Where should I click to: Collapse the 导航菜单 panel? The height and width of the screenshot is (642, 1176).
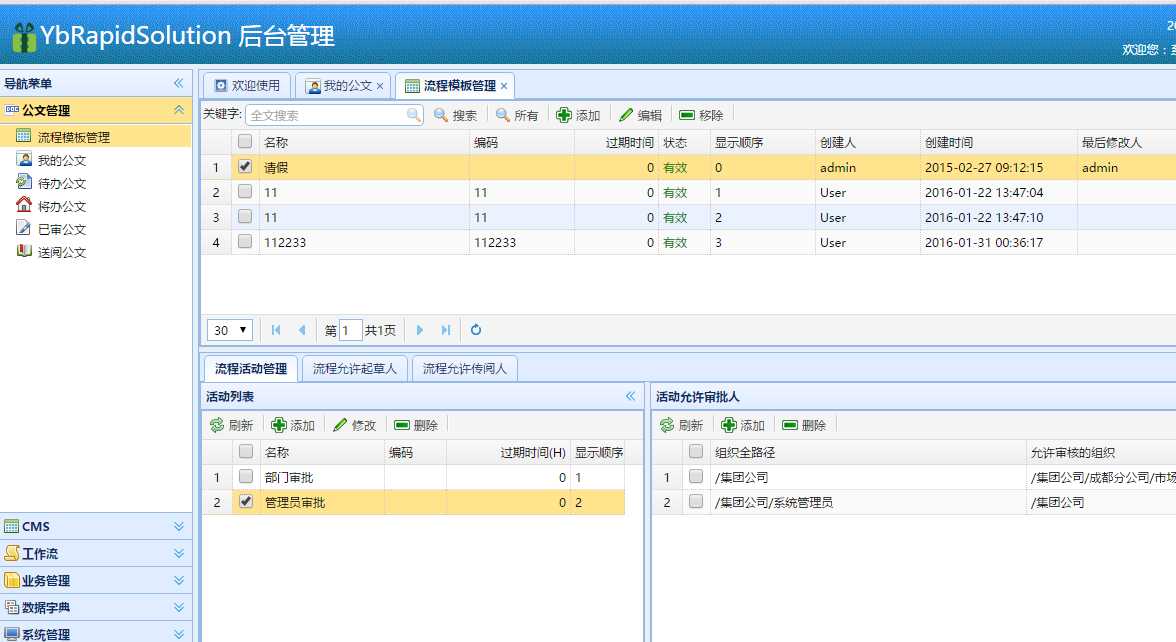point(178,83)
